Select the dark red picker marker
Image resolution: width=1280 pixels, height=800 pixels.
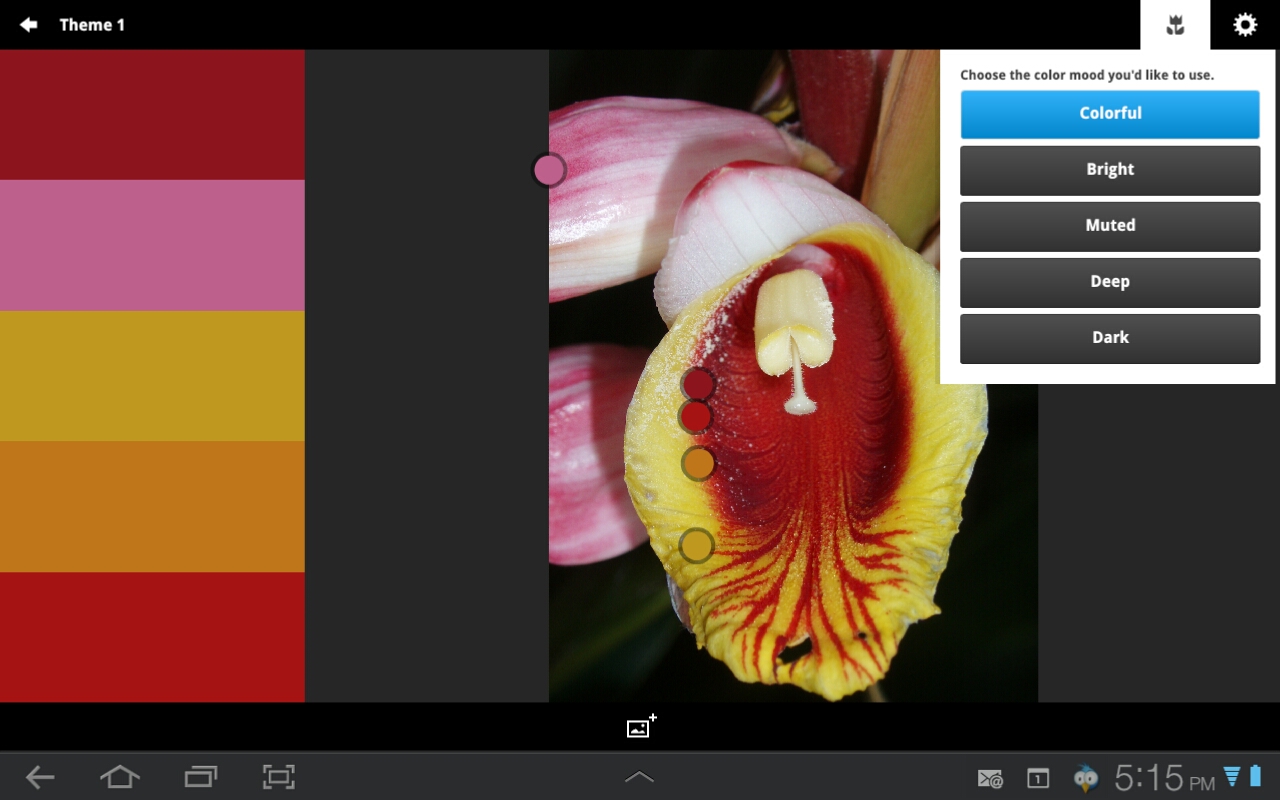point(697,384)
